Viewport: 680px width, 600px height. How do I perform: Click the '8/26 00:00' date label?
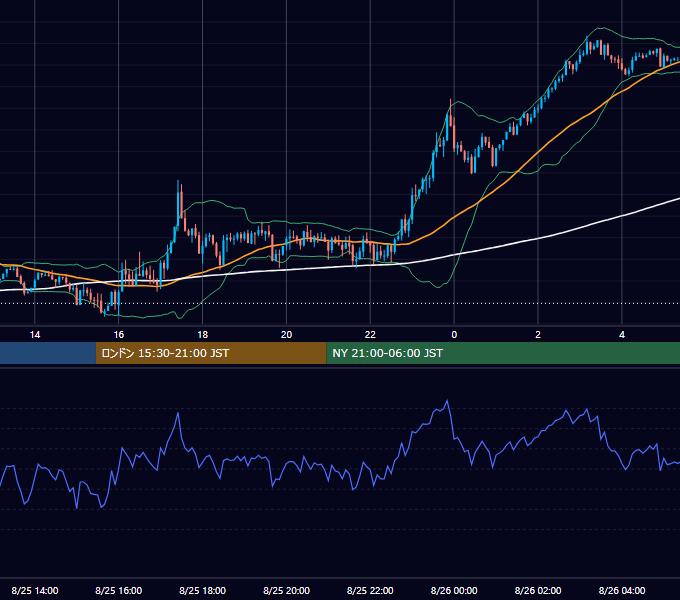point(454,590)
